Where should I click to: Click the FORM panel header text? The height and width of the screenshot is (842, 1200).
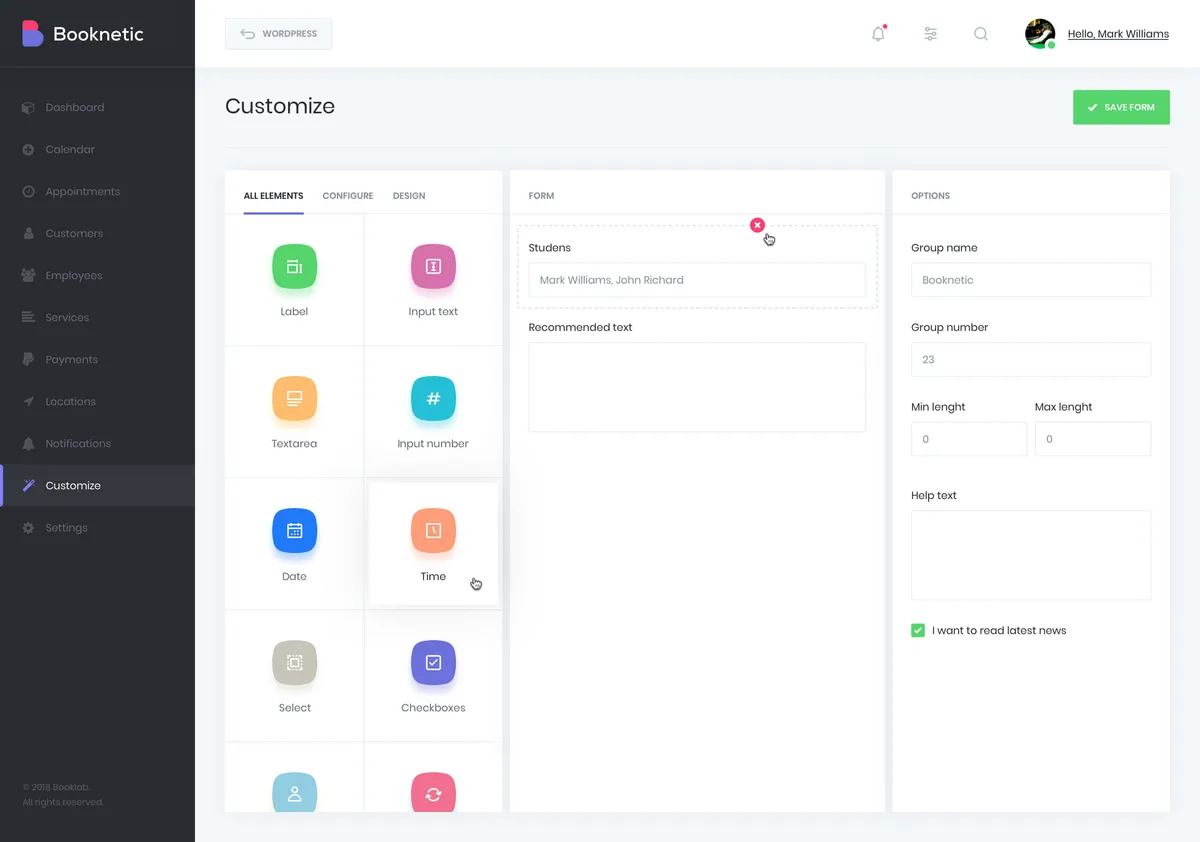(541, 196)
